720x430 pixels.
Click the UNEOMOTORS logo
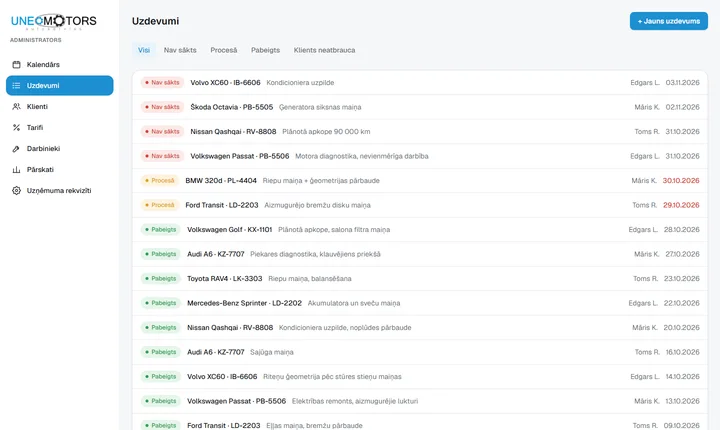(x=54, y=21)
